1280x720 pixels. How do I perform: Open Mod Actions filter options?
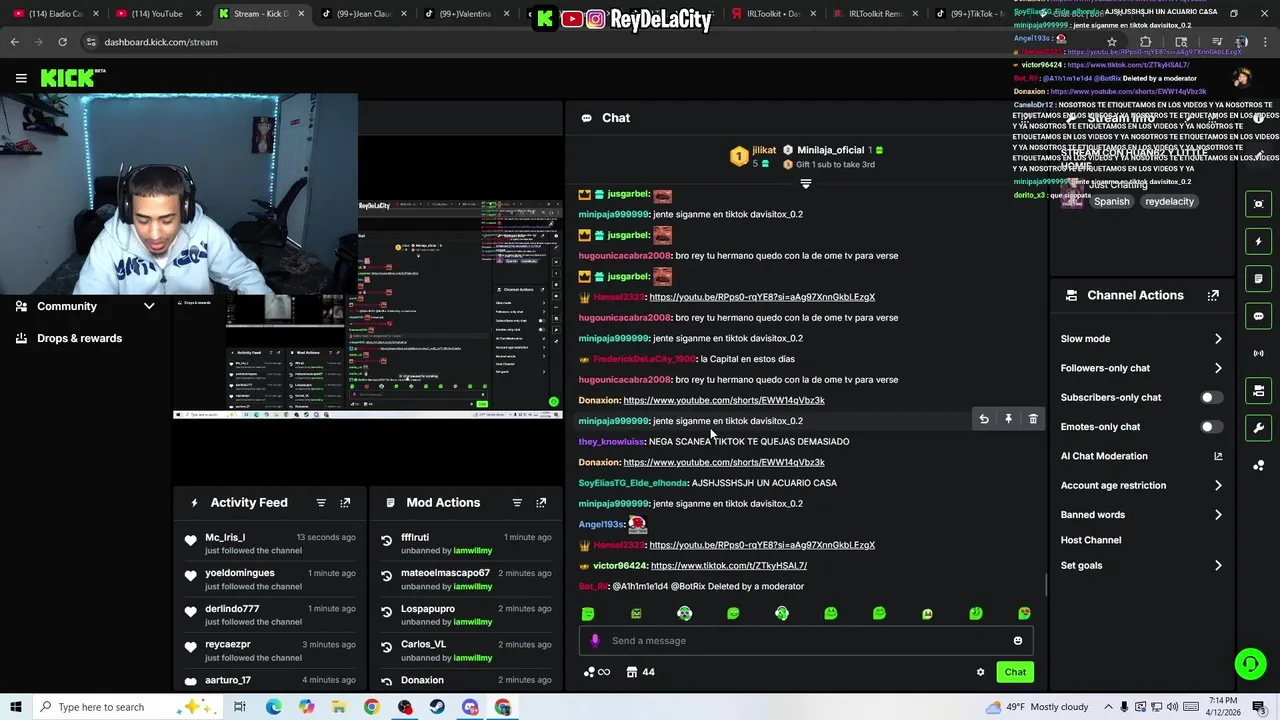517,503
